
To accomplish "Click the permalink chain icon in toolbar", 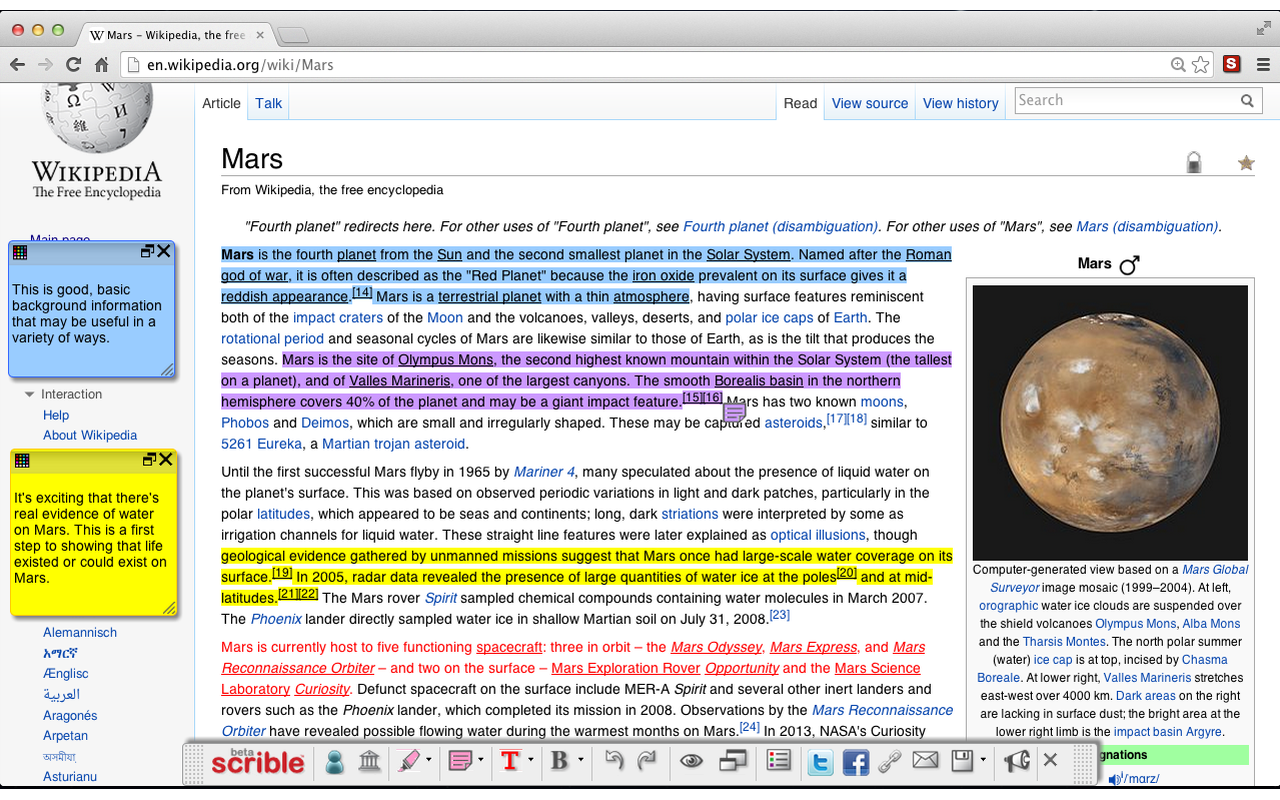I will tap(889, 762).
